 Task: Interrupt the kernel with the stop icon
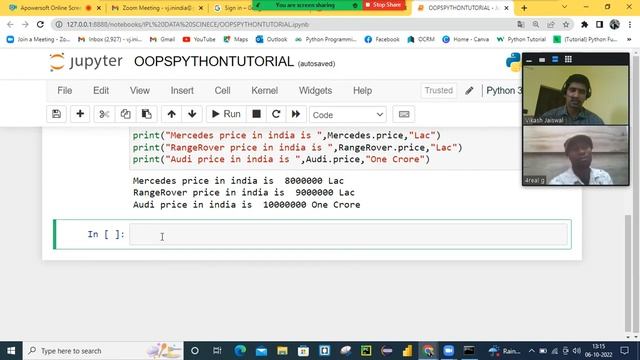256,114
